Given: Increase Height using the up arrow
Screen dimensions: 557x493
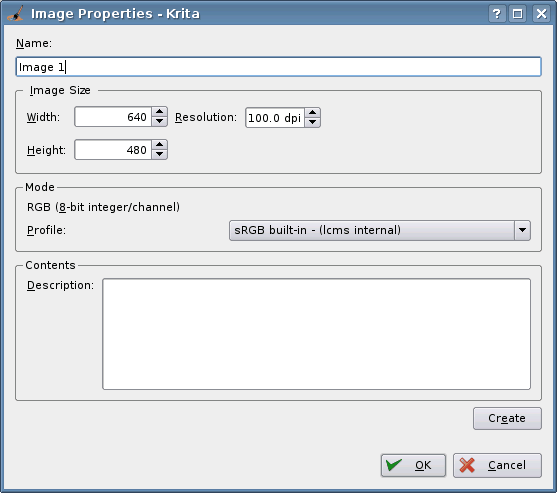Looking at the screenshot, I should [159, 145].
